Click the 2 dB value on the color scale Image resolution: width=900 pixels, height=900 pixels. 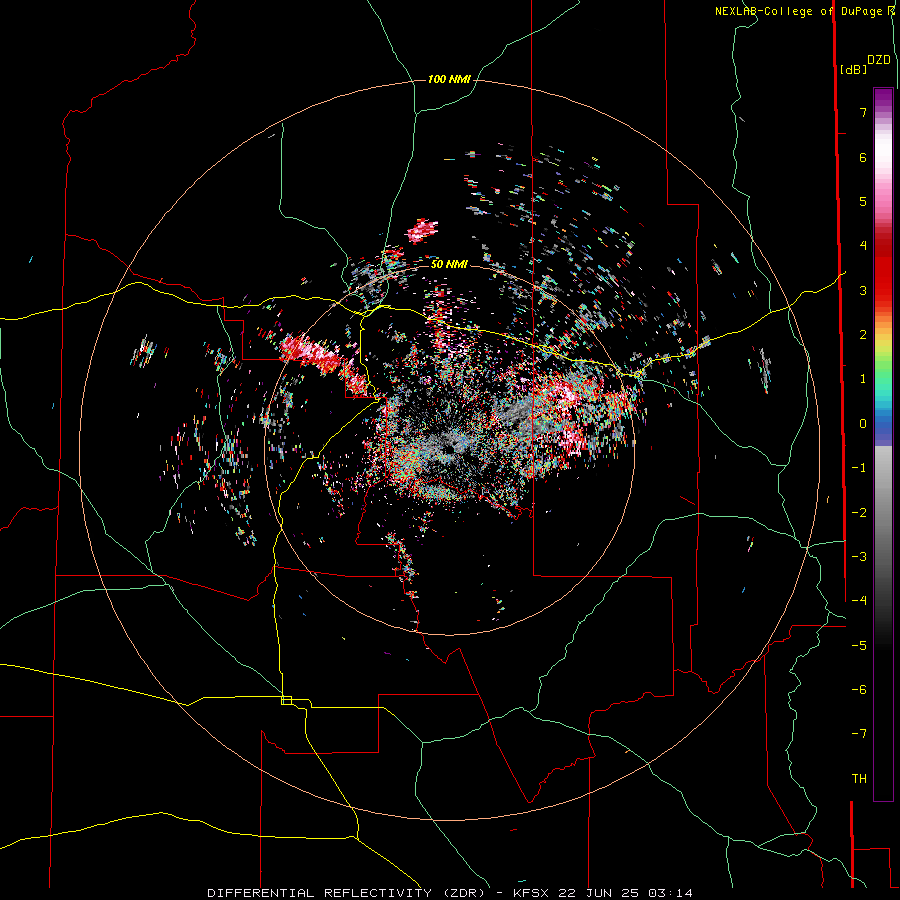(x=863, y=335)
